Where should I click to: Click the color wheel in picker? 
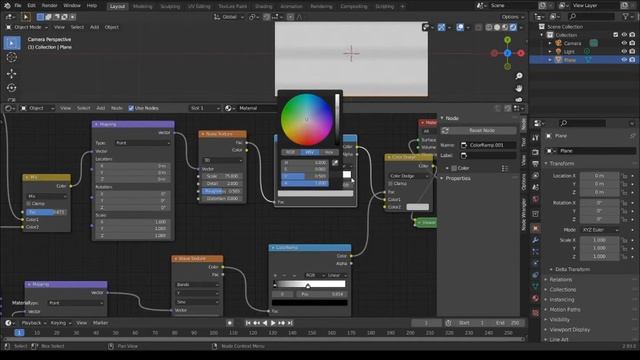tap(307, 120)
